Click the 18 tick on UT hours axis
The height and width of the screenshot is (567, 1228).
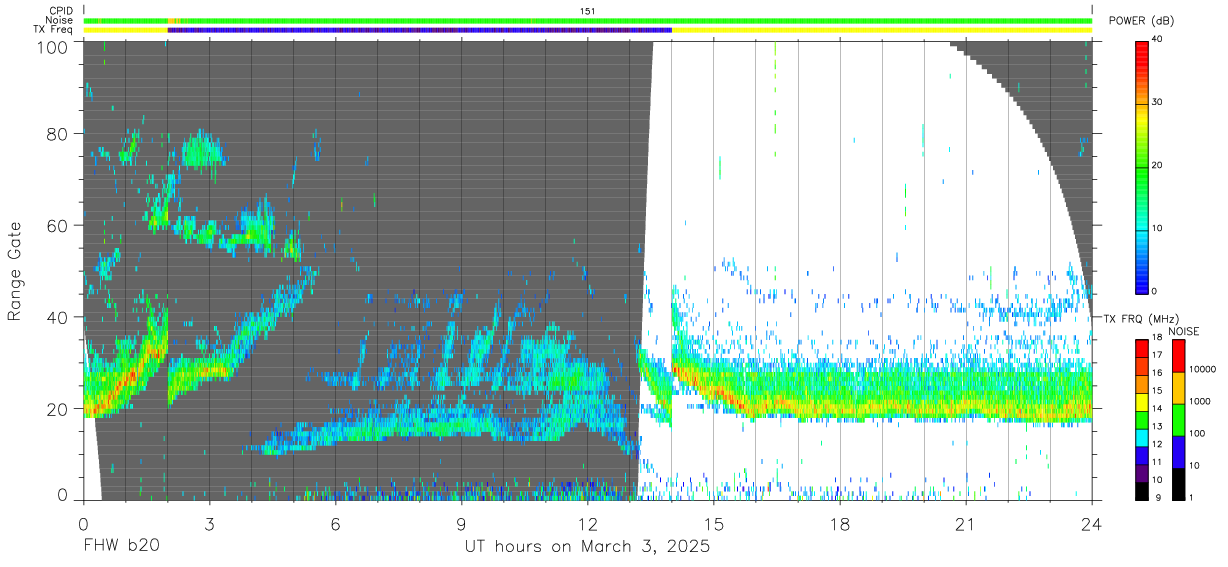(x=839, y=523)
